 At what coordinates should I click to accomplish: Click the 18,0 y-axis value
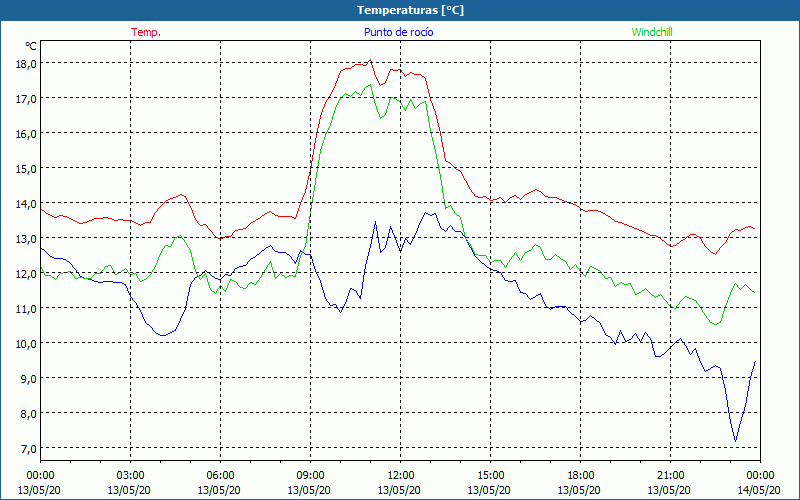pyautogui.click(x=26, y=64)
